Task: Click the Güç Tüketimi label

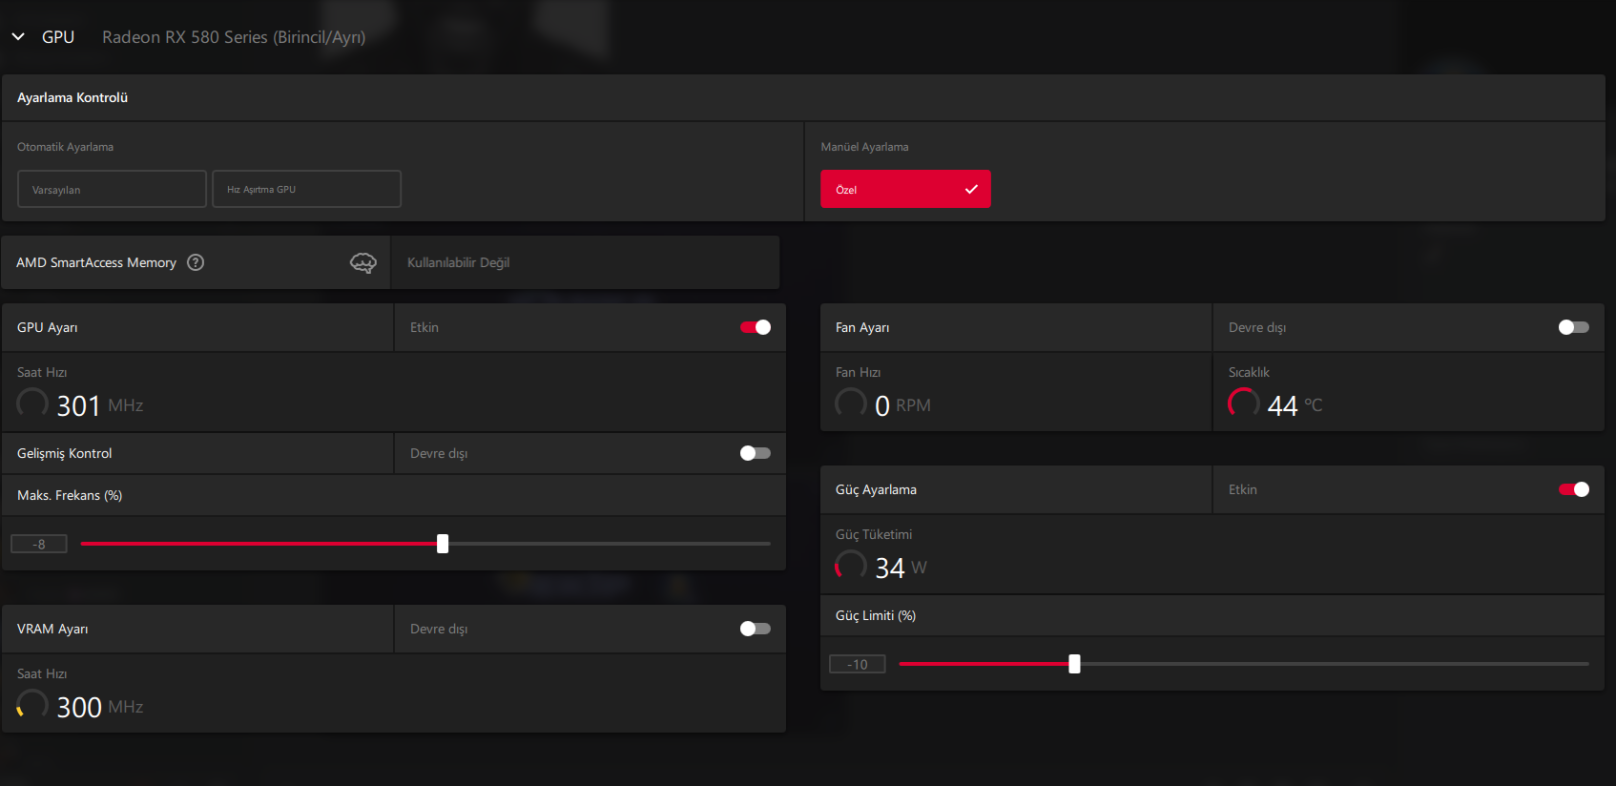Action: [x=874, y=534]
